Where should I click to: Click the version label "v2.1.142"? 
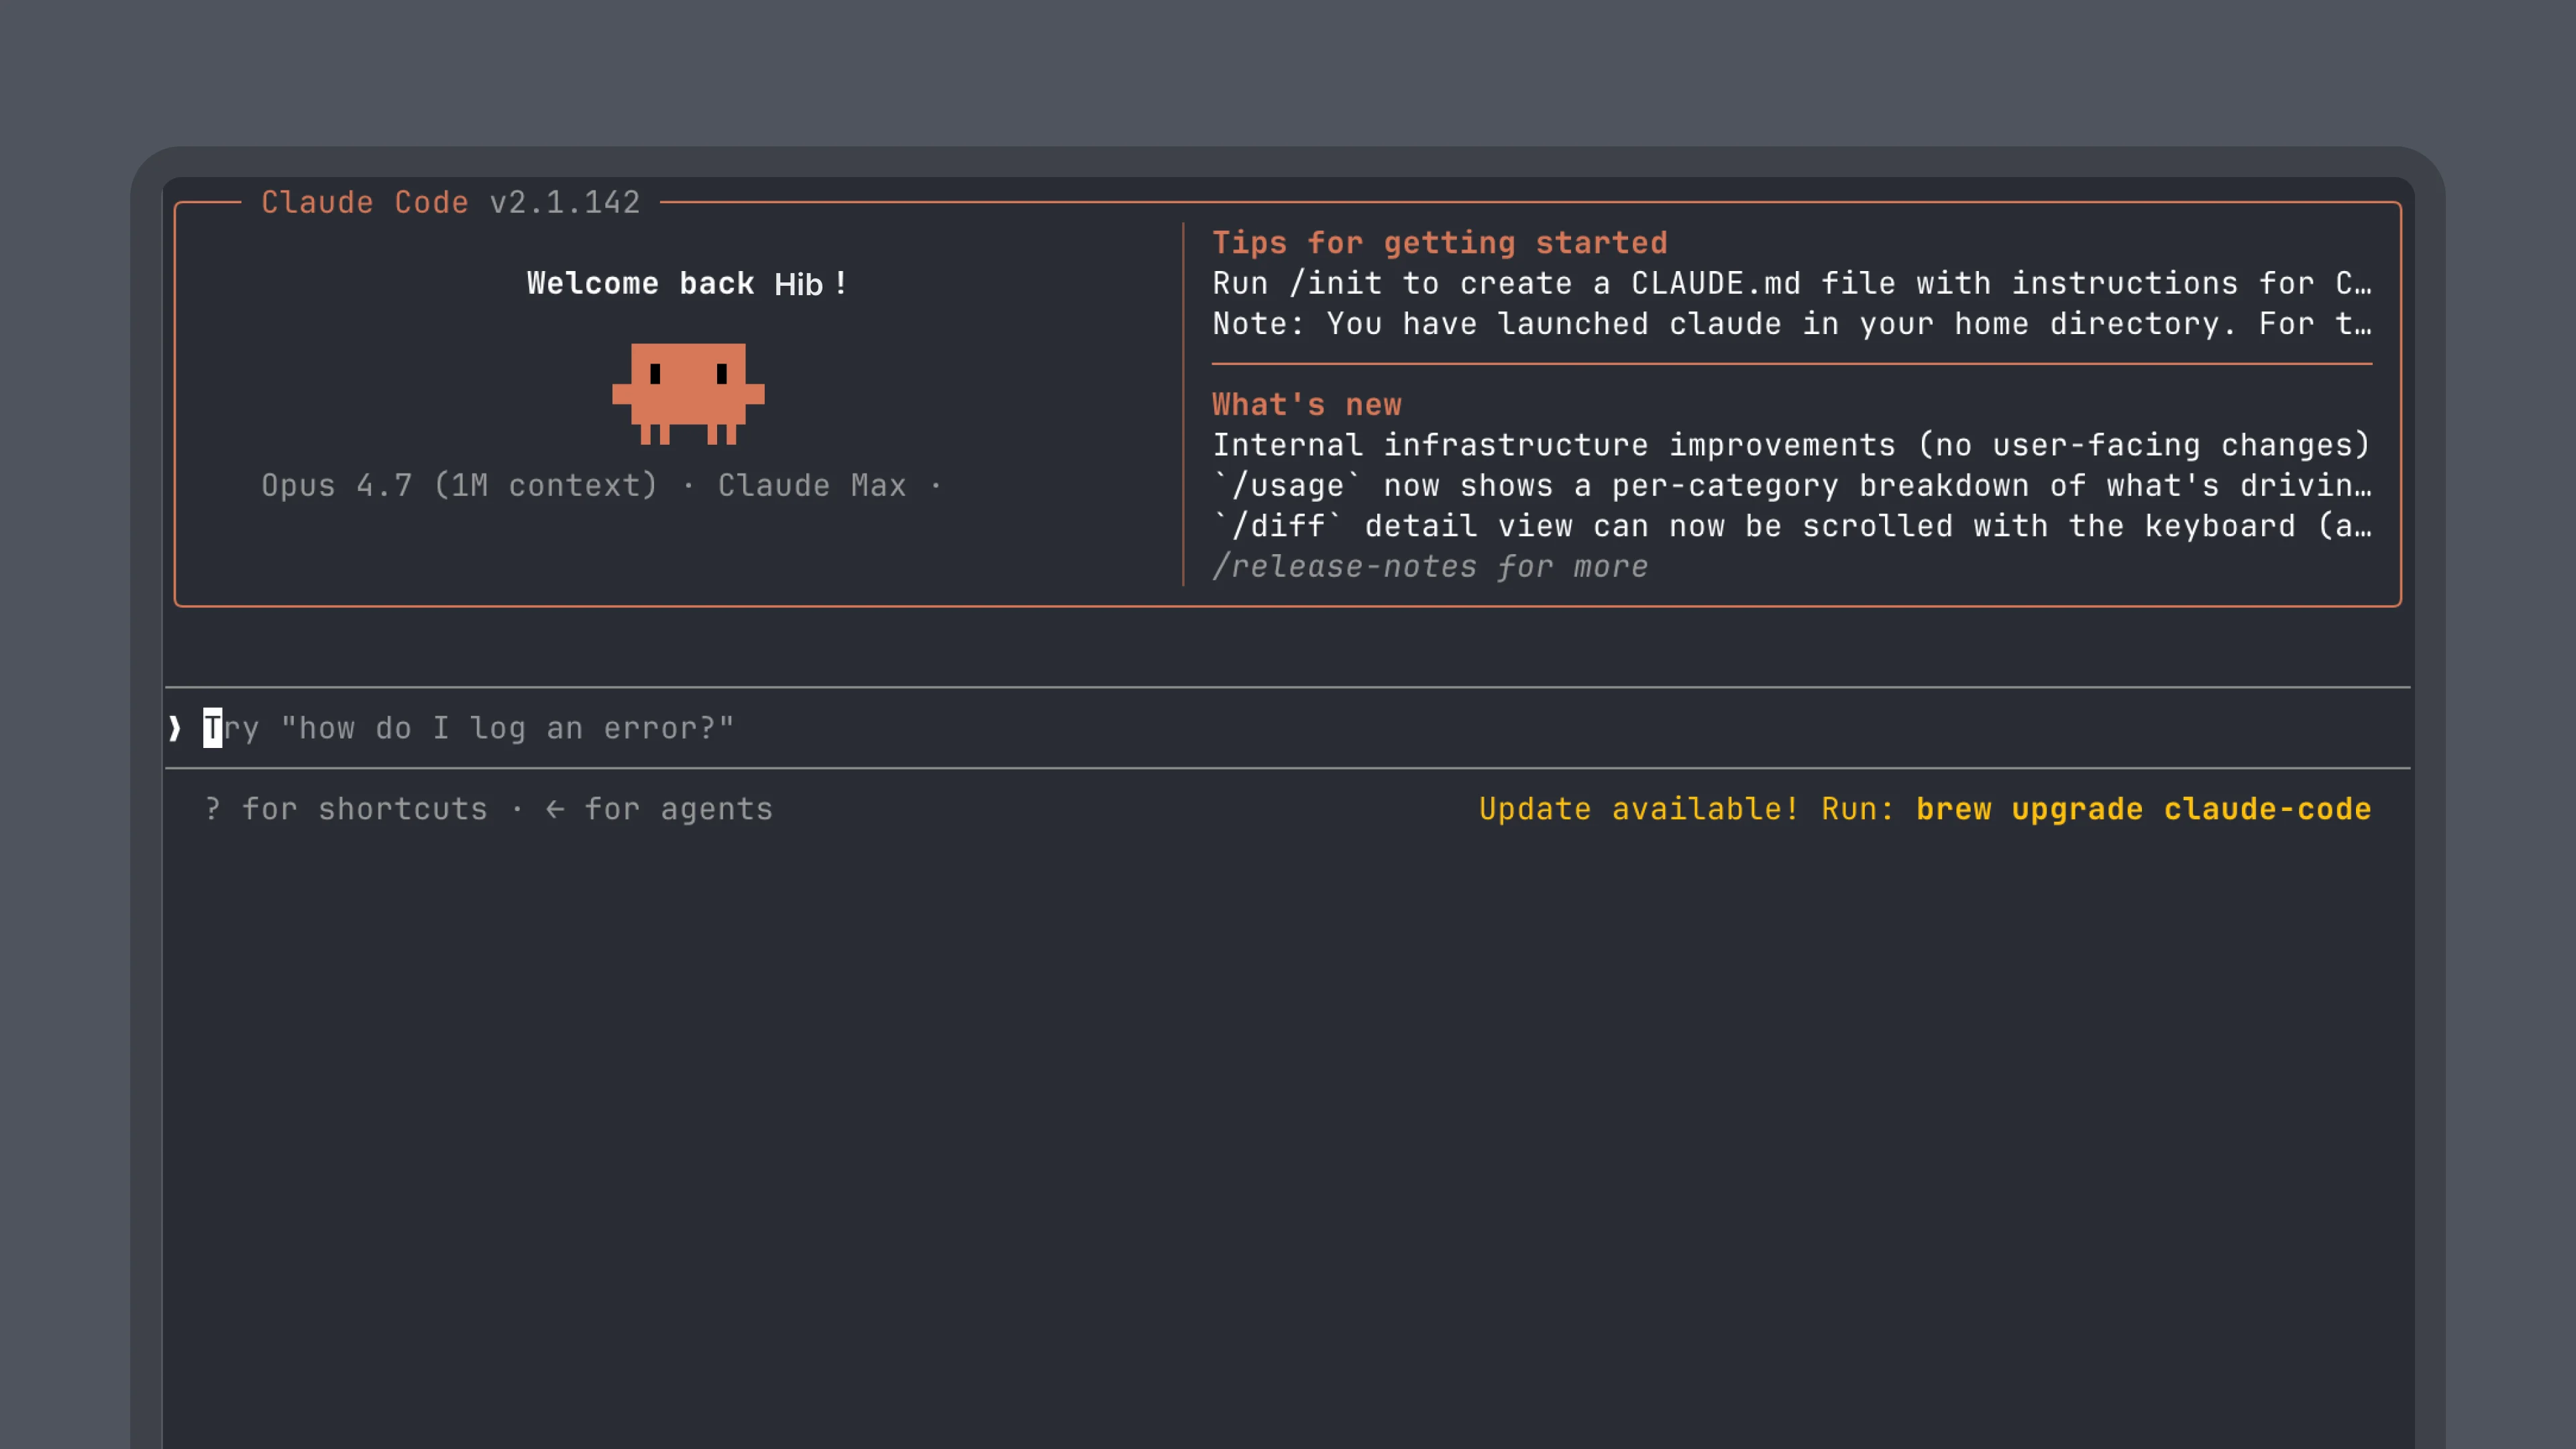point(565,203)
